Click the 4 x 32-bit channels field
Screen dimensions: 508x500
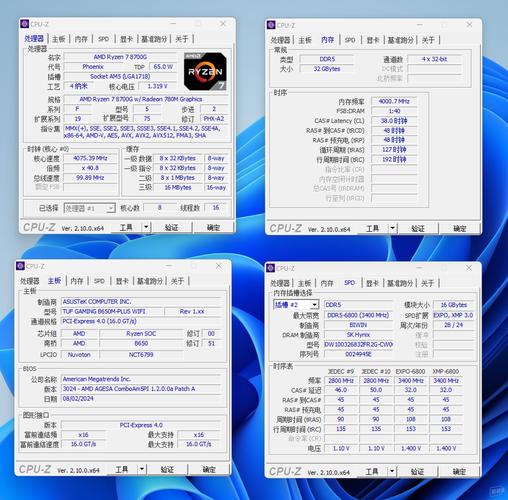[434, 59]
